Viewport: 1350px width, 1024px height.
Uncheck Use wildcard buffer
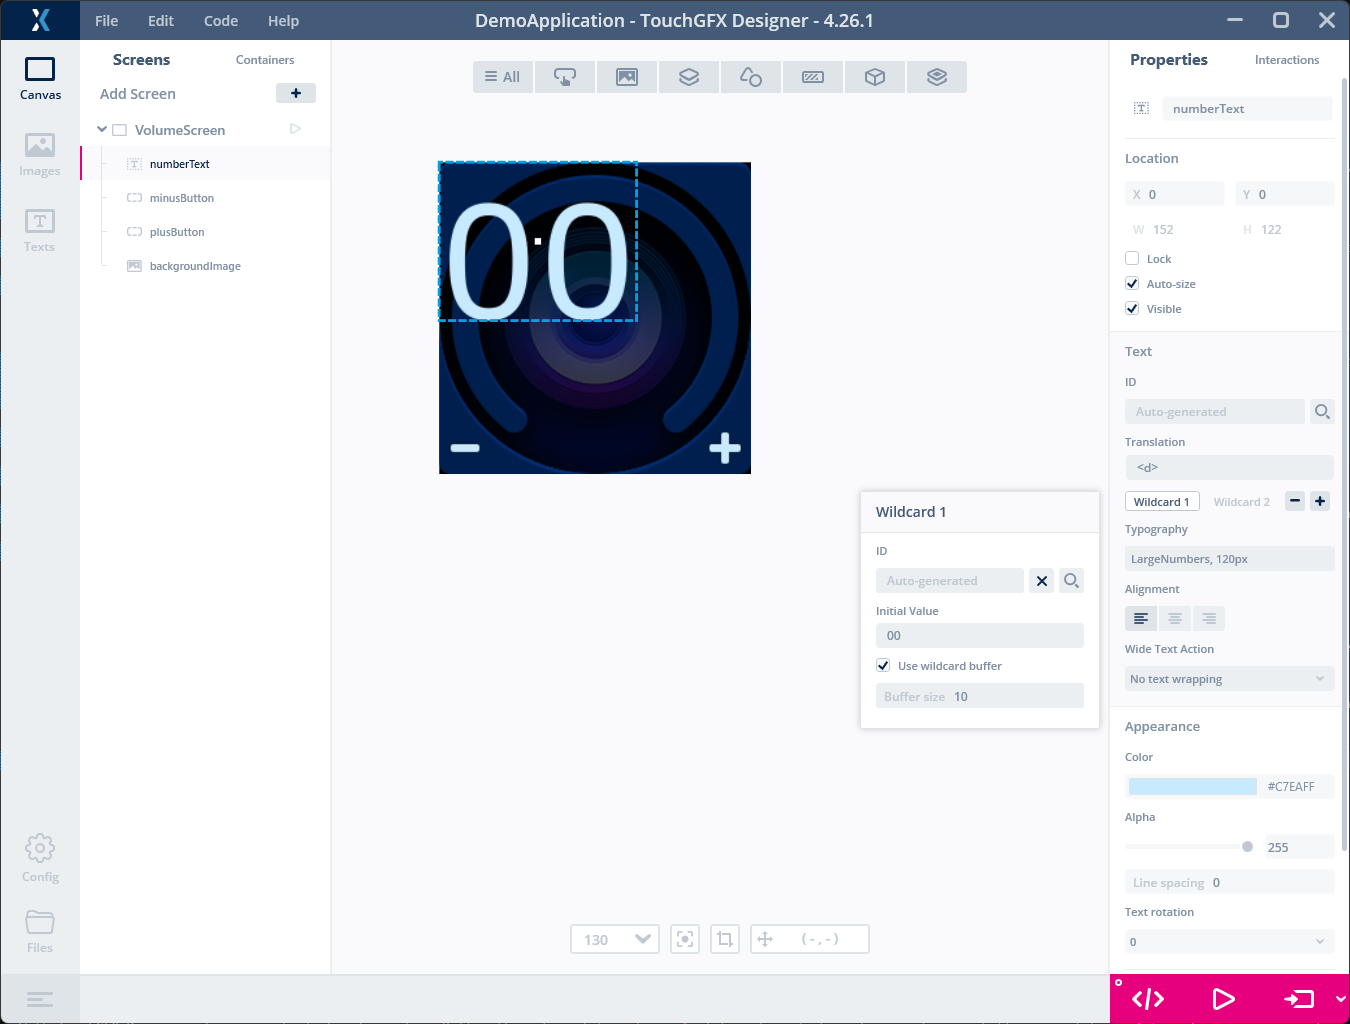883,665
